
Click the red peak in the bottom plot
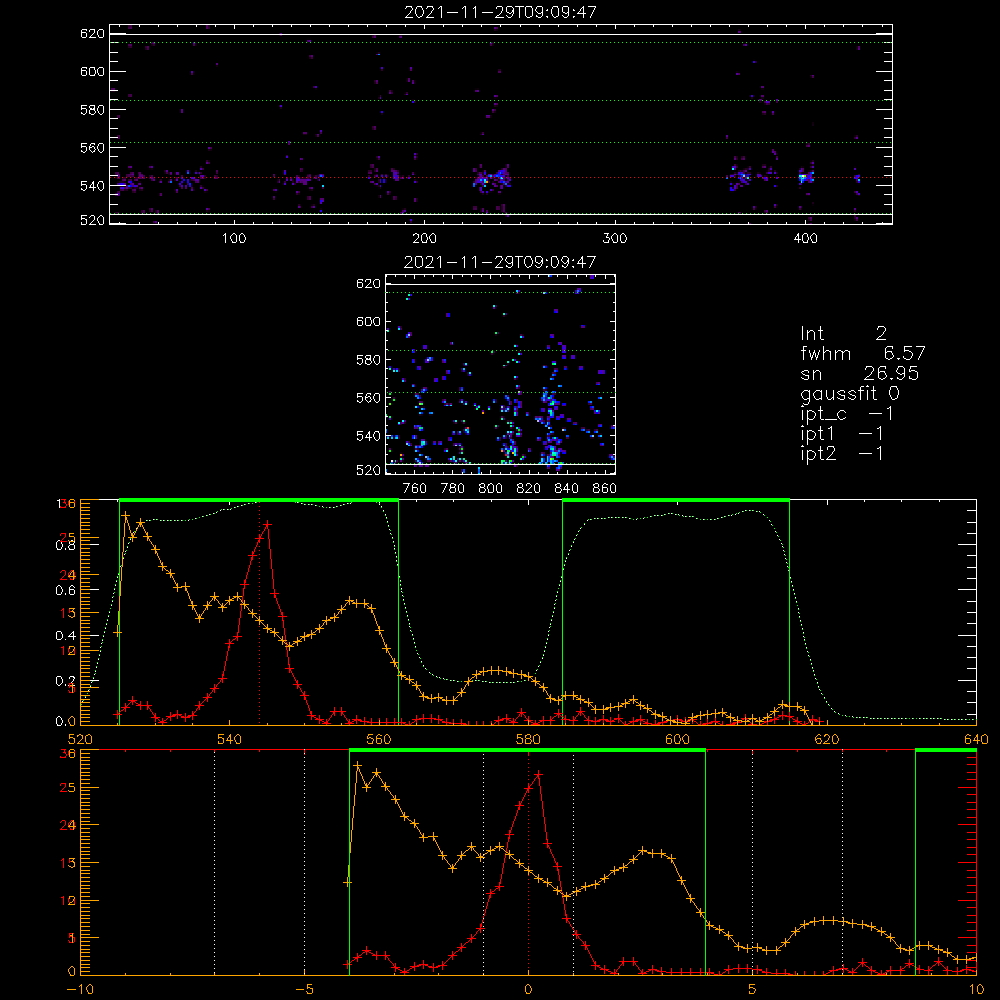tap(538, 775)
